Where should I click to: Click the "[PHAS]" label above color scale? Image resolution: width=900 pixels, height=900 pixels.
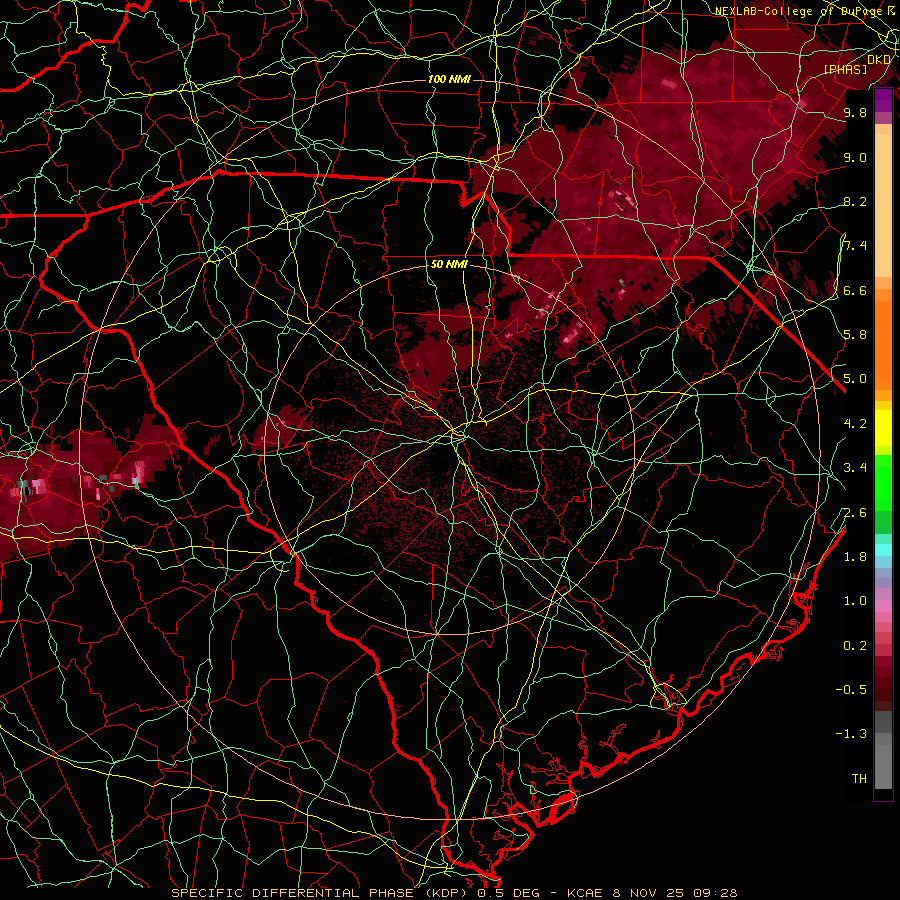(845, 69)
